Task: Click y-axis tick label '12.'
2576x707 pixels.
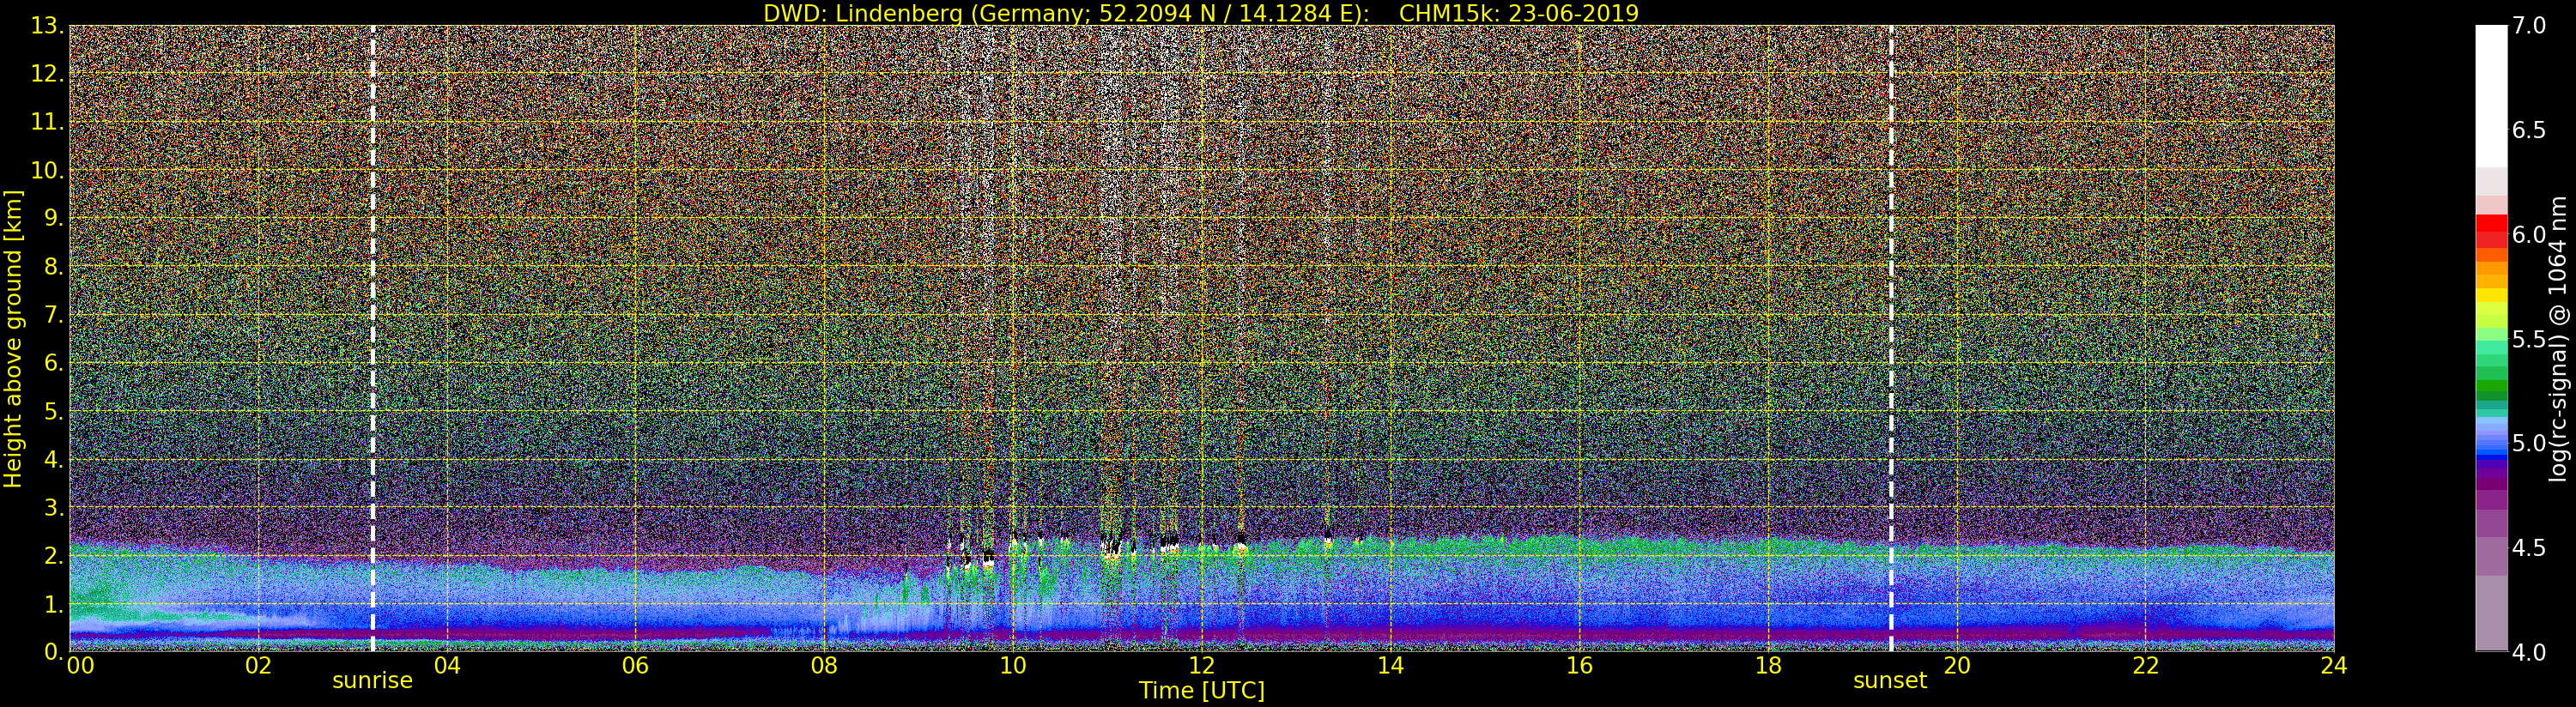Action: 47,74
